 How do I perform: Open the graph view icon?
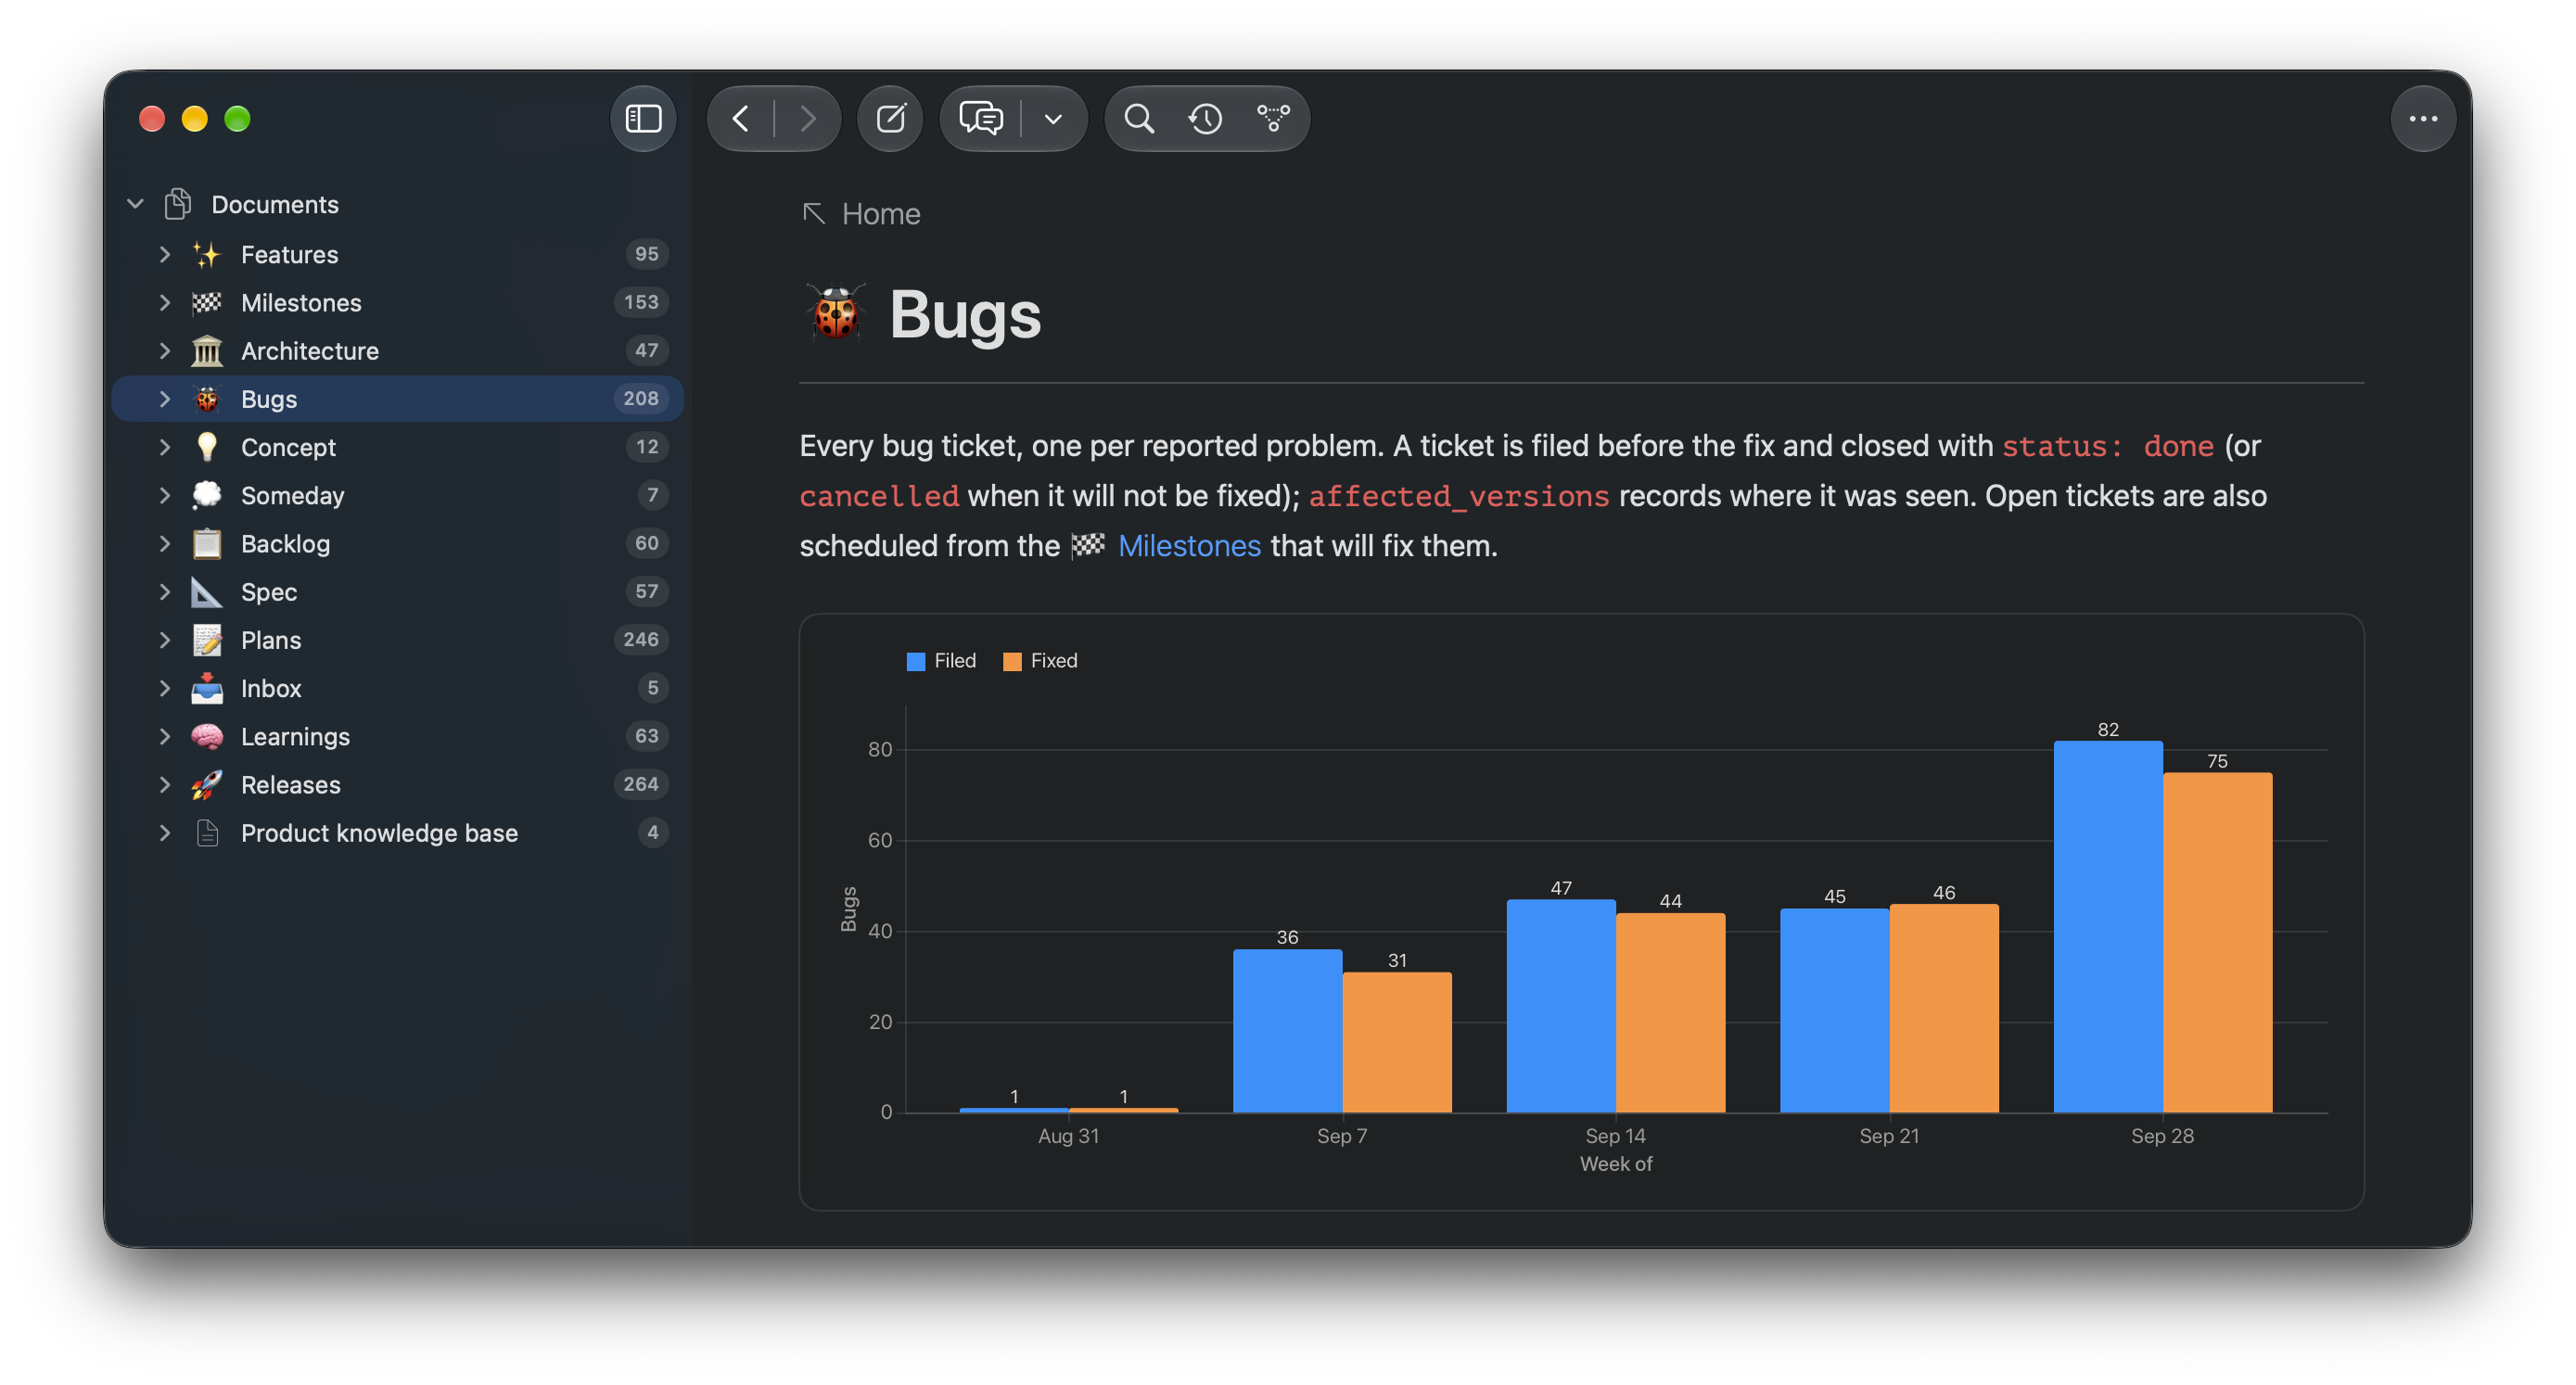(1272, 118)
